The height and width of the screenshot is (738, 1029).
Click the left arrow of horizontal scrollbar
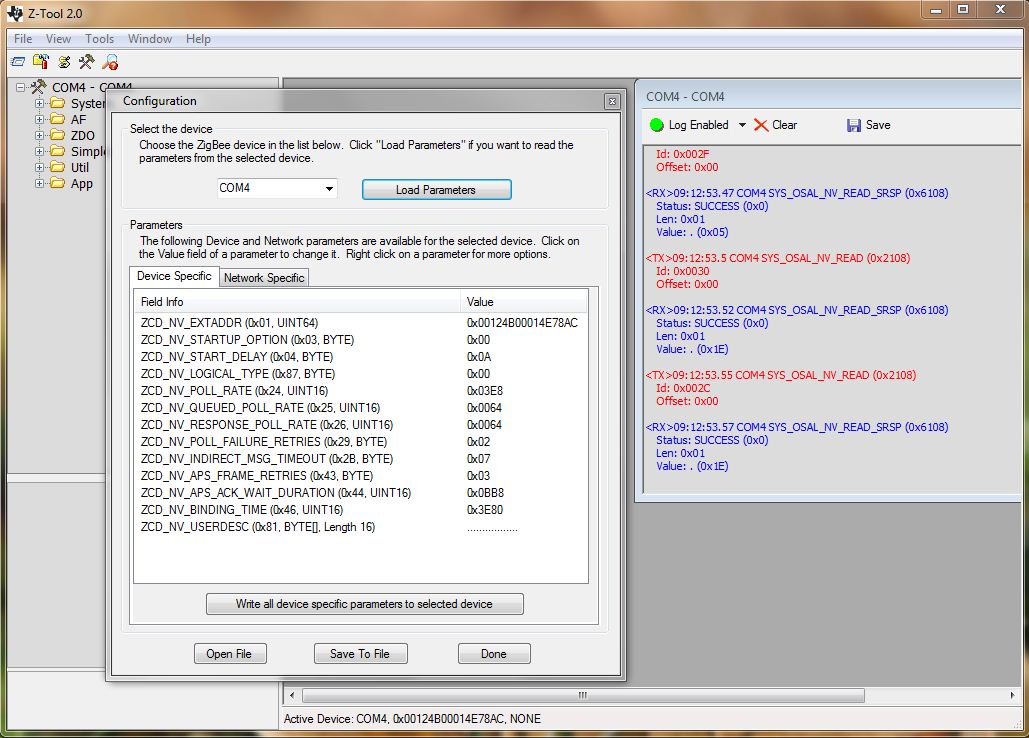pos(291,695)
